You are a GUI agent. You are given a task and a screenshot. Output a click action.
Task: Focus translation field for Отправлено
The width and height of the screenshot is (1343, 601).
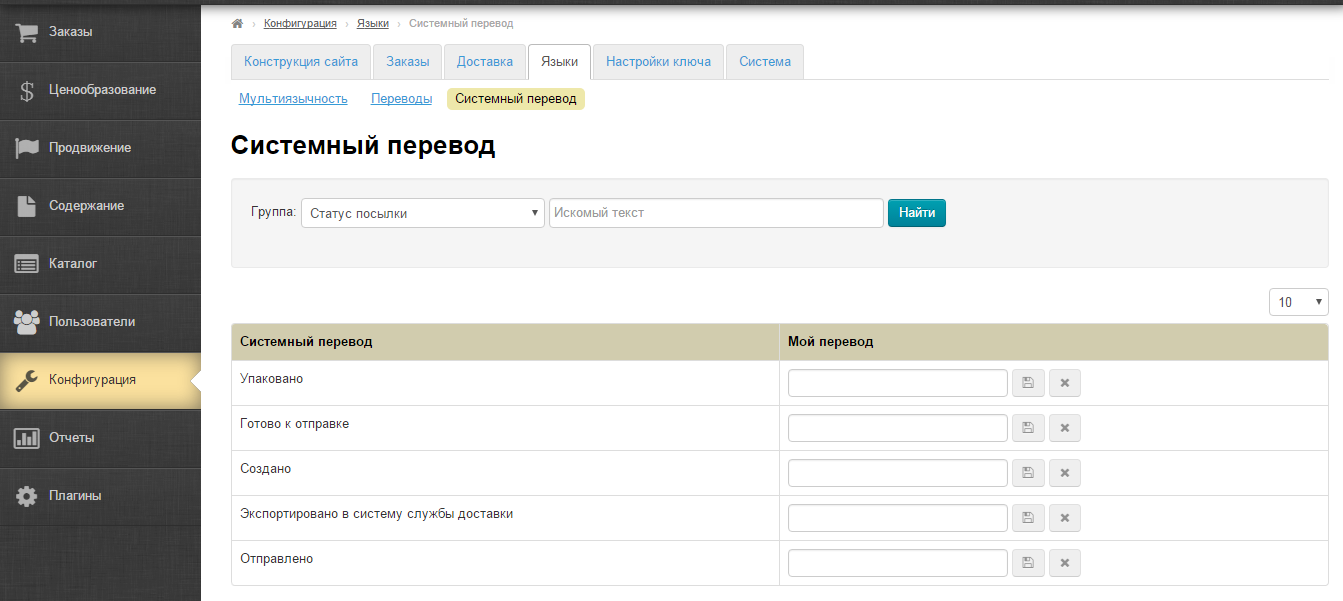click(898, 563)
